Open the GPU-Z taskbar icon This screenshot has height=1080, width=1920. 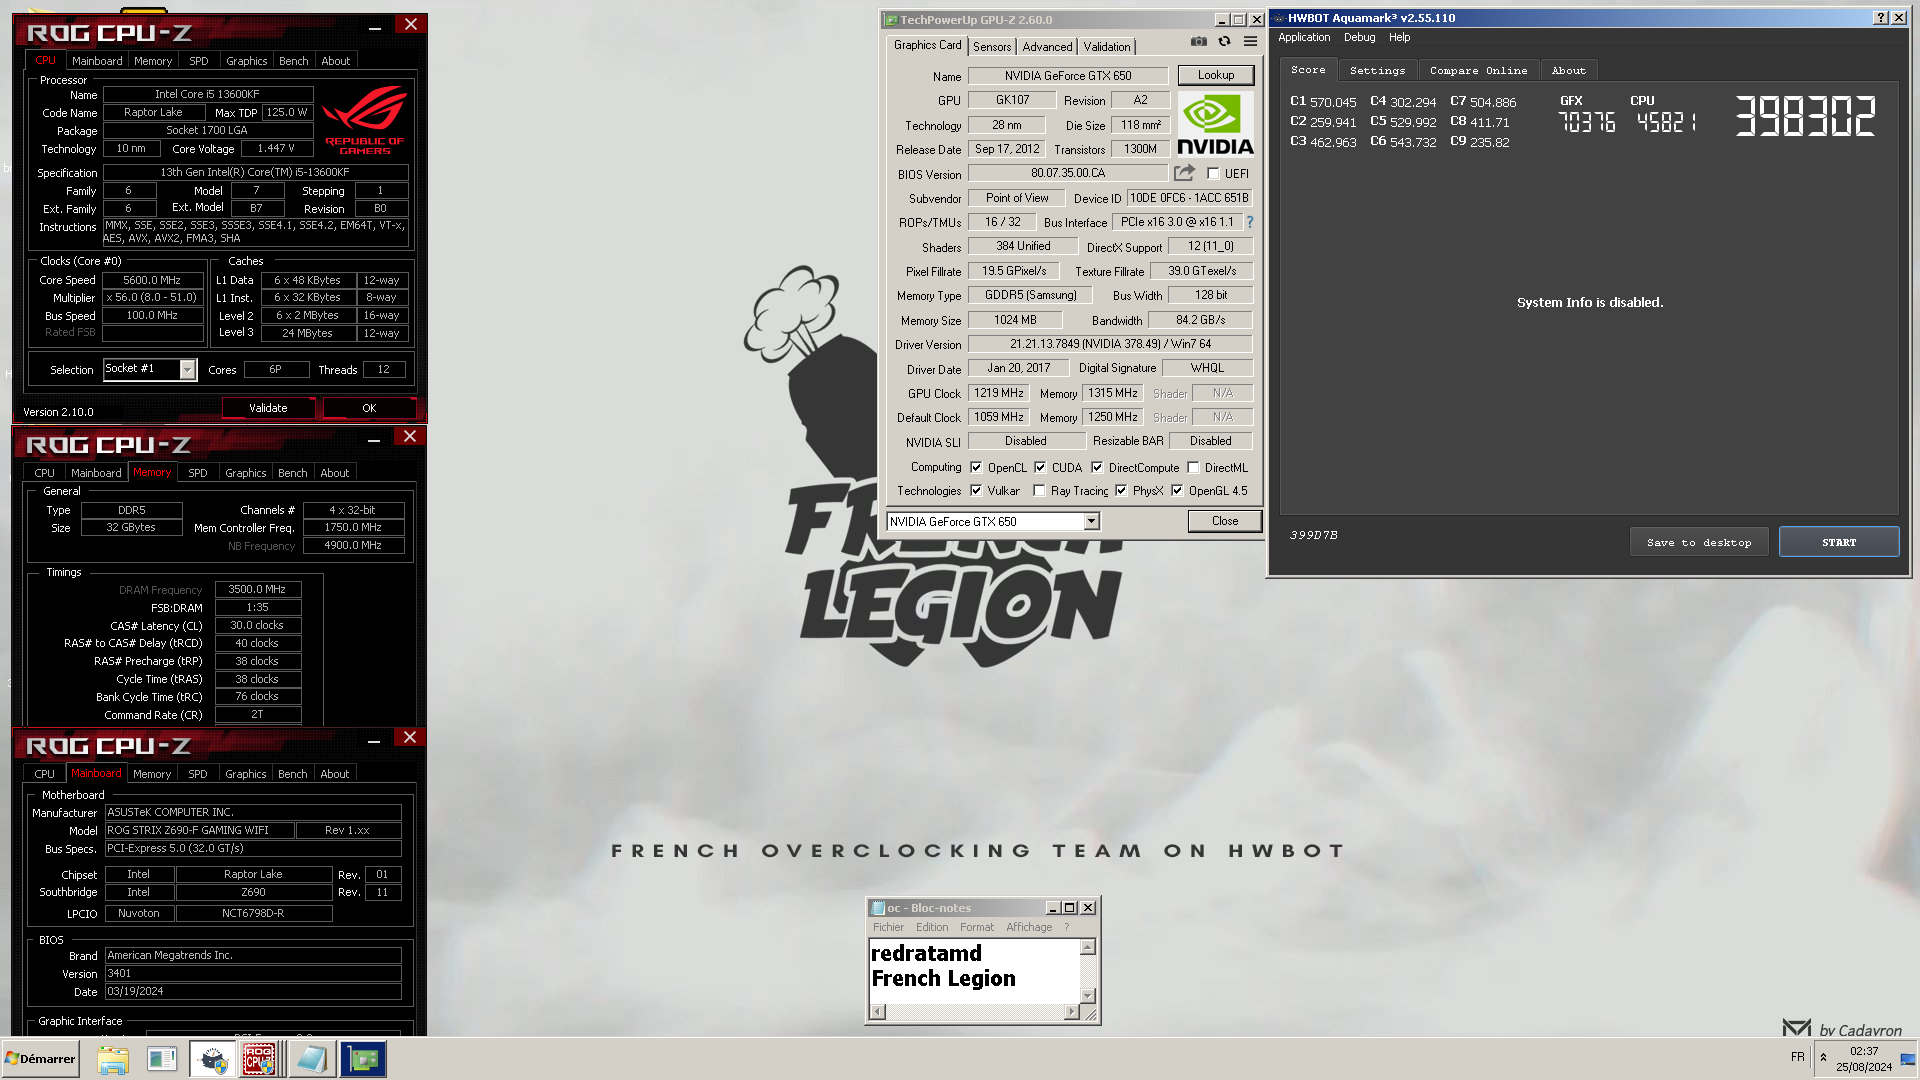pos(363,1059)
